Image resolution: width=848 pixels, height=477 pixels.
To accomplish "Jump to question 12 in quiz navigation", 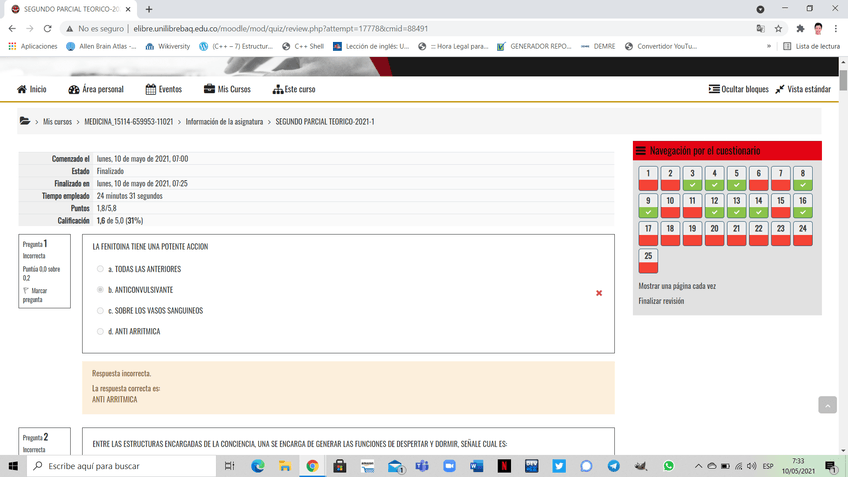I will (714, 206).
